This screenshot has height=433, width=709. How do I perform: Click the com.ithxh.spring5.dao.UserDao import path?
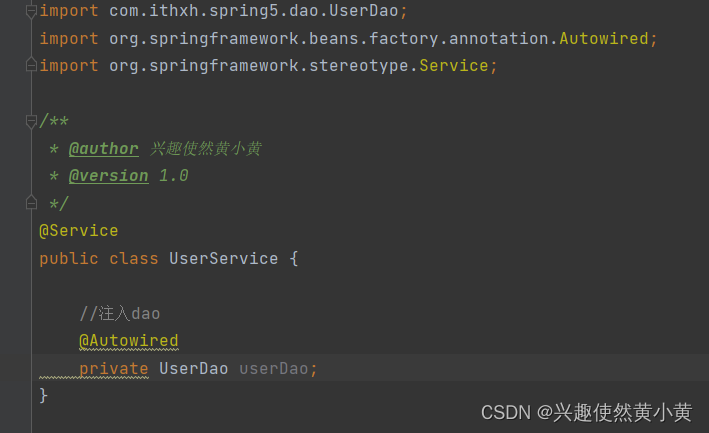click(254, 11)
